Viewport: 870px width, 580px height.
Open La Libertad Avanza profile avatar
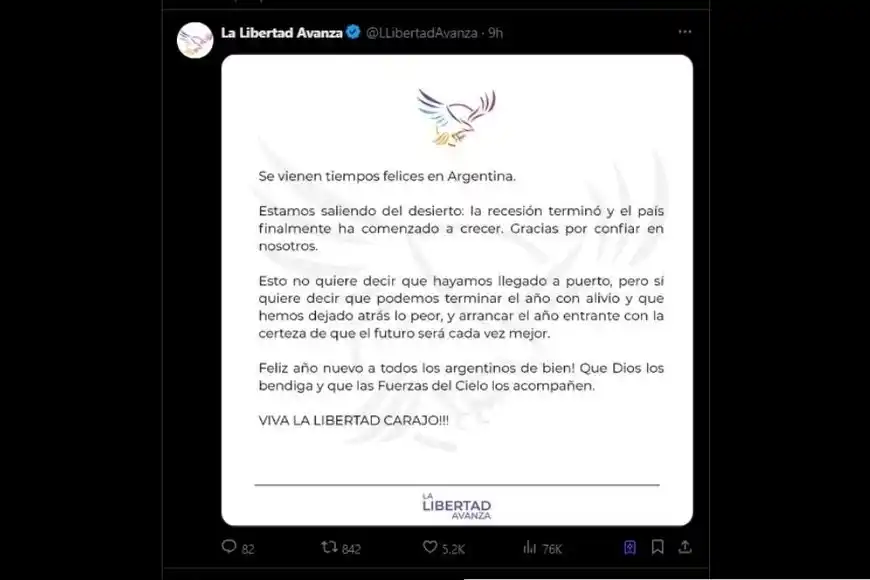point(195,41)
